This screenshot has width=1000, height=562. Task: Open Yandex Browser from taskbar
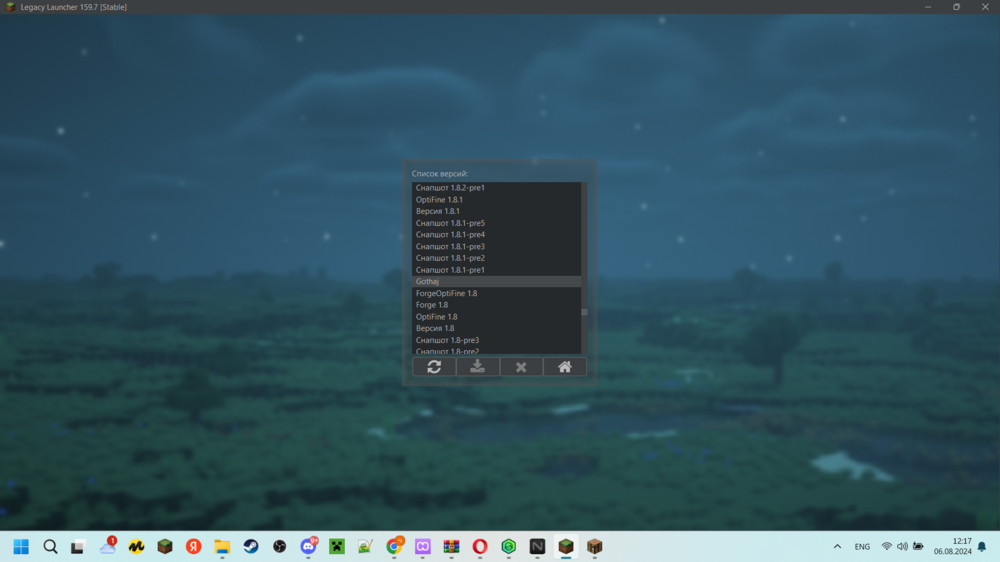(x=193, y=547)
